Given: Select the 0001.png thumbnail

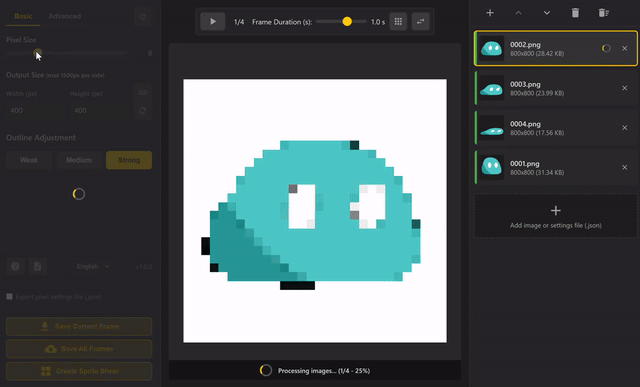Looking at the screenshot, I should click(x=491, y=167).
